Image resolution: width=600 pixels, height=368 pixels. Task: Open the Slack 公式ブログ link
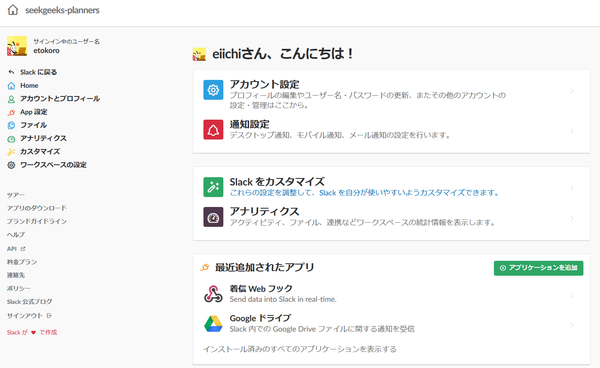point(29,301)
